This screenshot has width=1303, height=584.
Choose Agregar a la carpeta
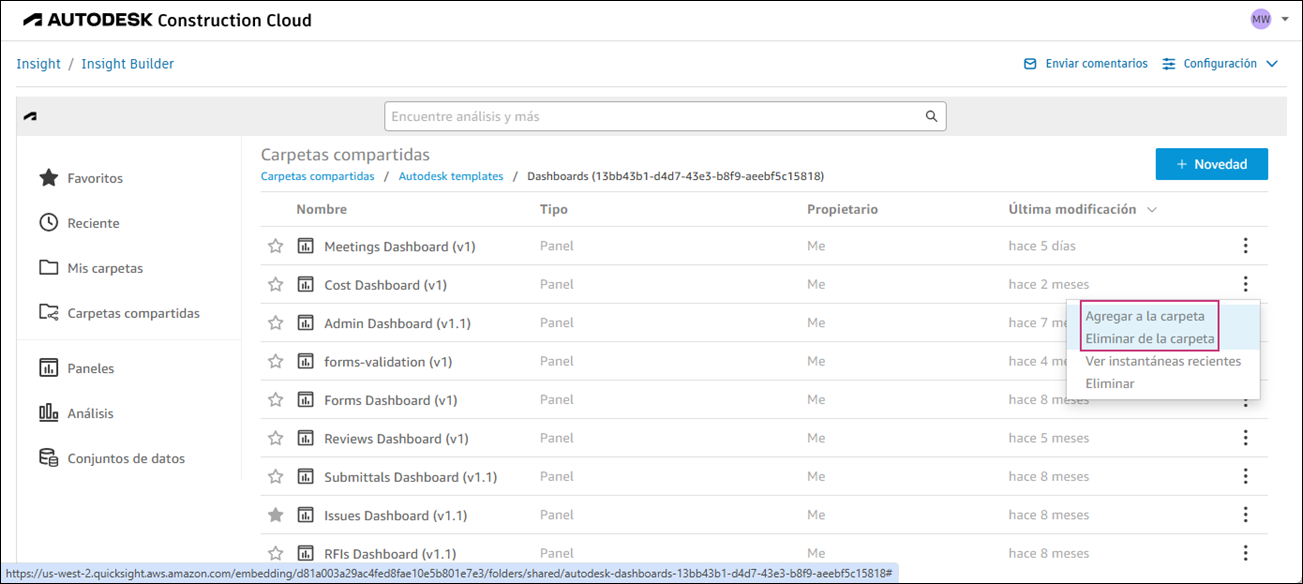(x=1145, y=316)
